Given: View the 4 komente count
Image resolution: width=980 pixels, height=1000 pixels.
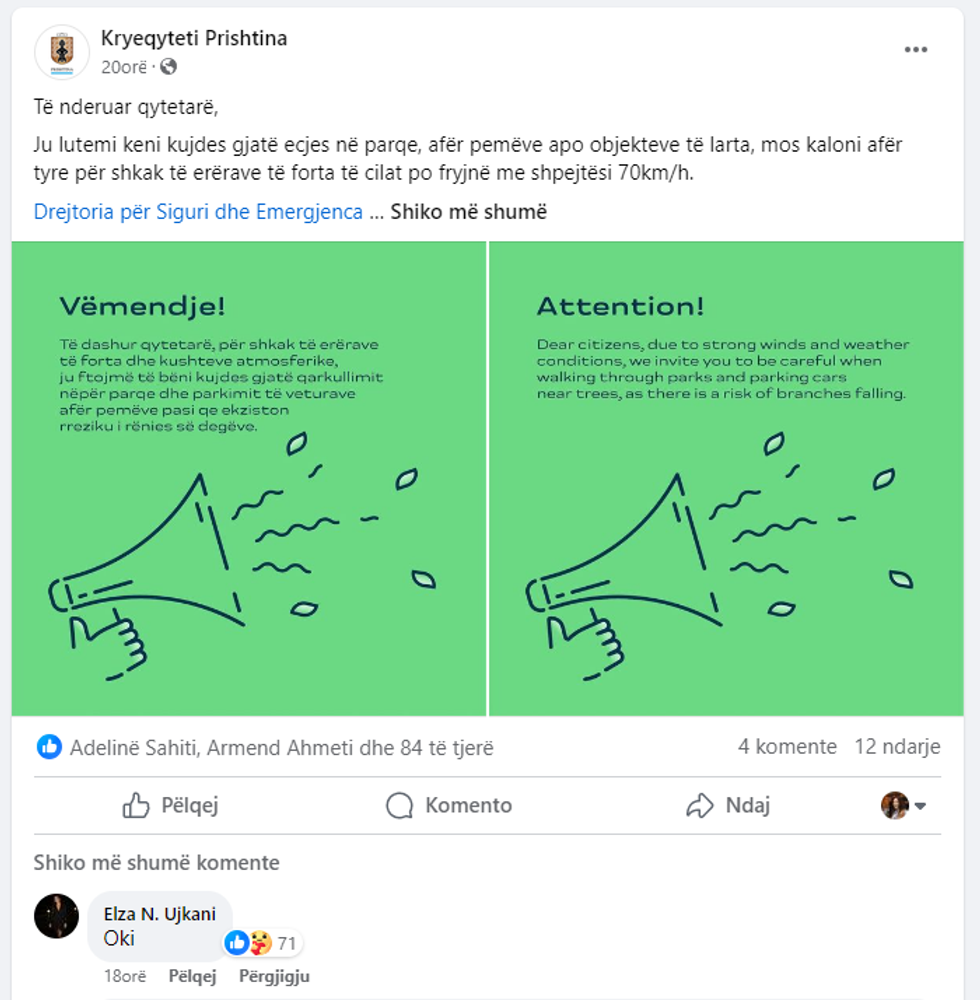Looking at the screenshot, I should 787,747.
